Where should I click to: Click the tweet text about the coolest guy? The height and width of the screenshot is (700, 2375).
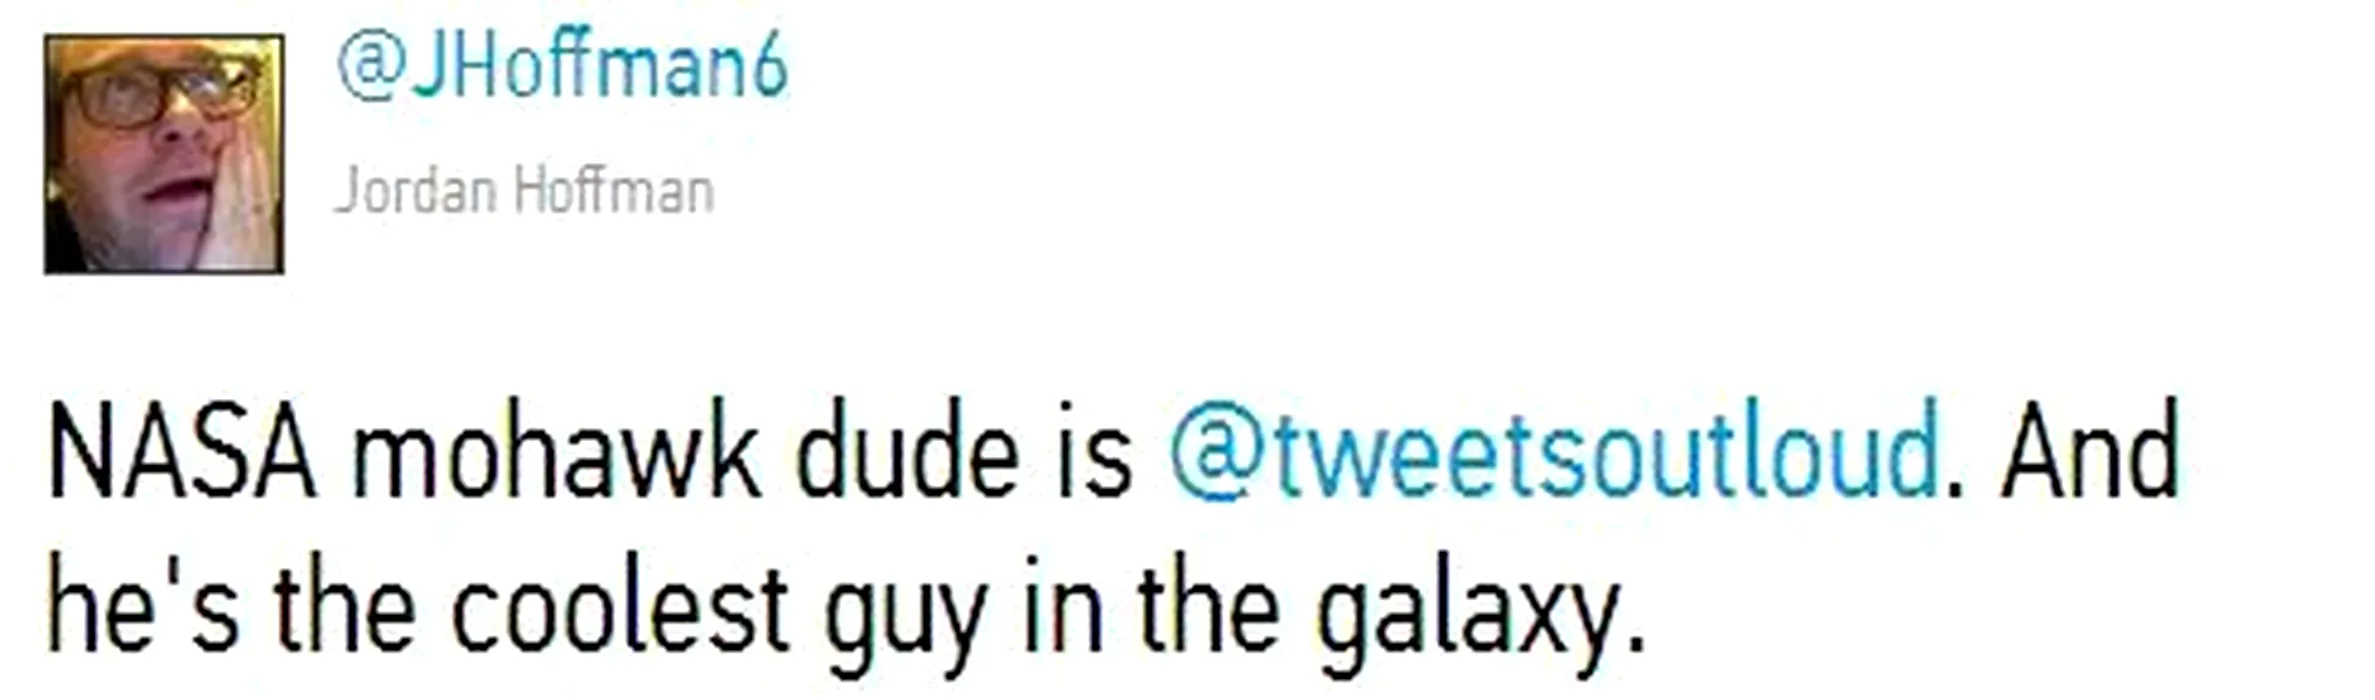pyautogui.click(x=845, y=608)
